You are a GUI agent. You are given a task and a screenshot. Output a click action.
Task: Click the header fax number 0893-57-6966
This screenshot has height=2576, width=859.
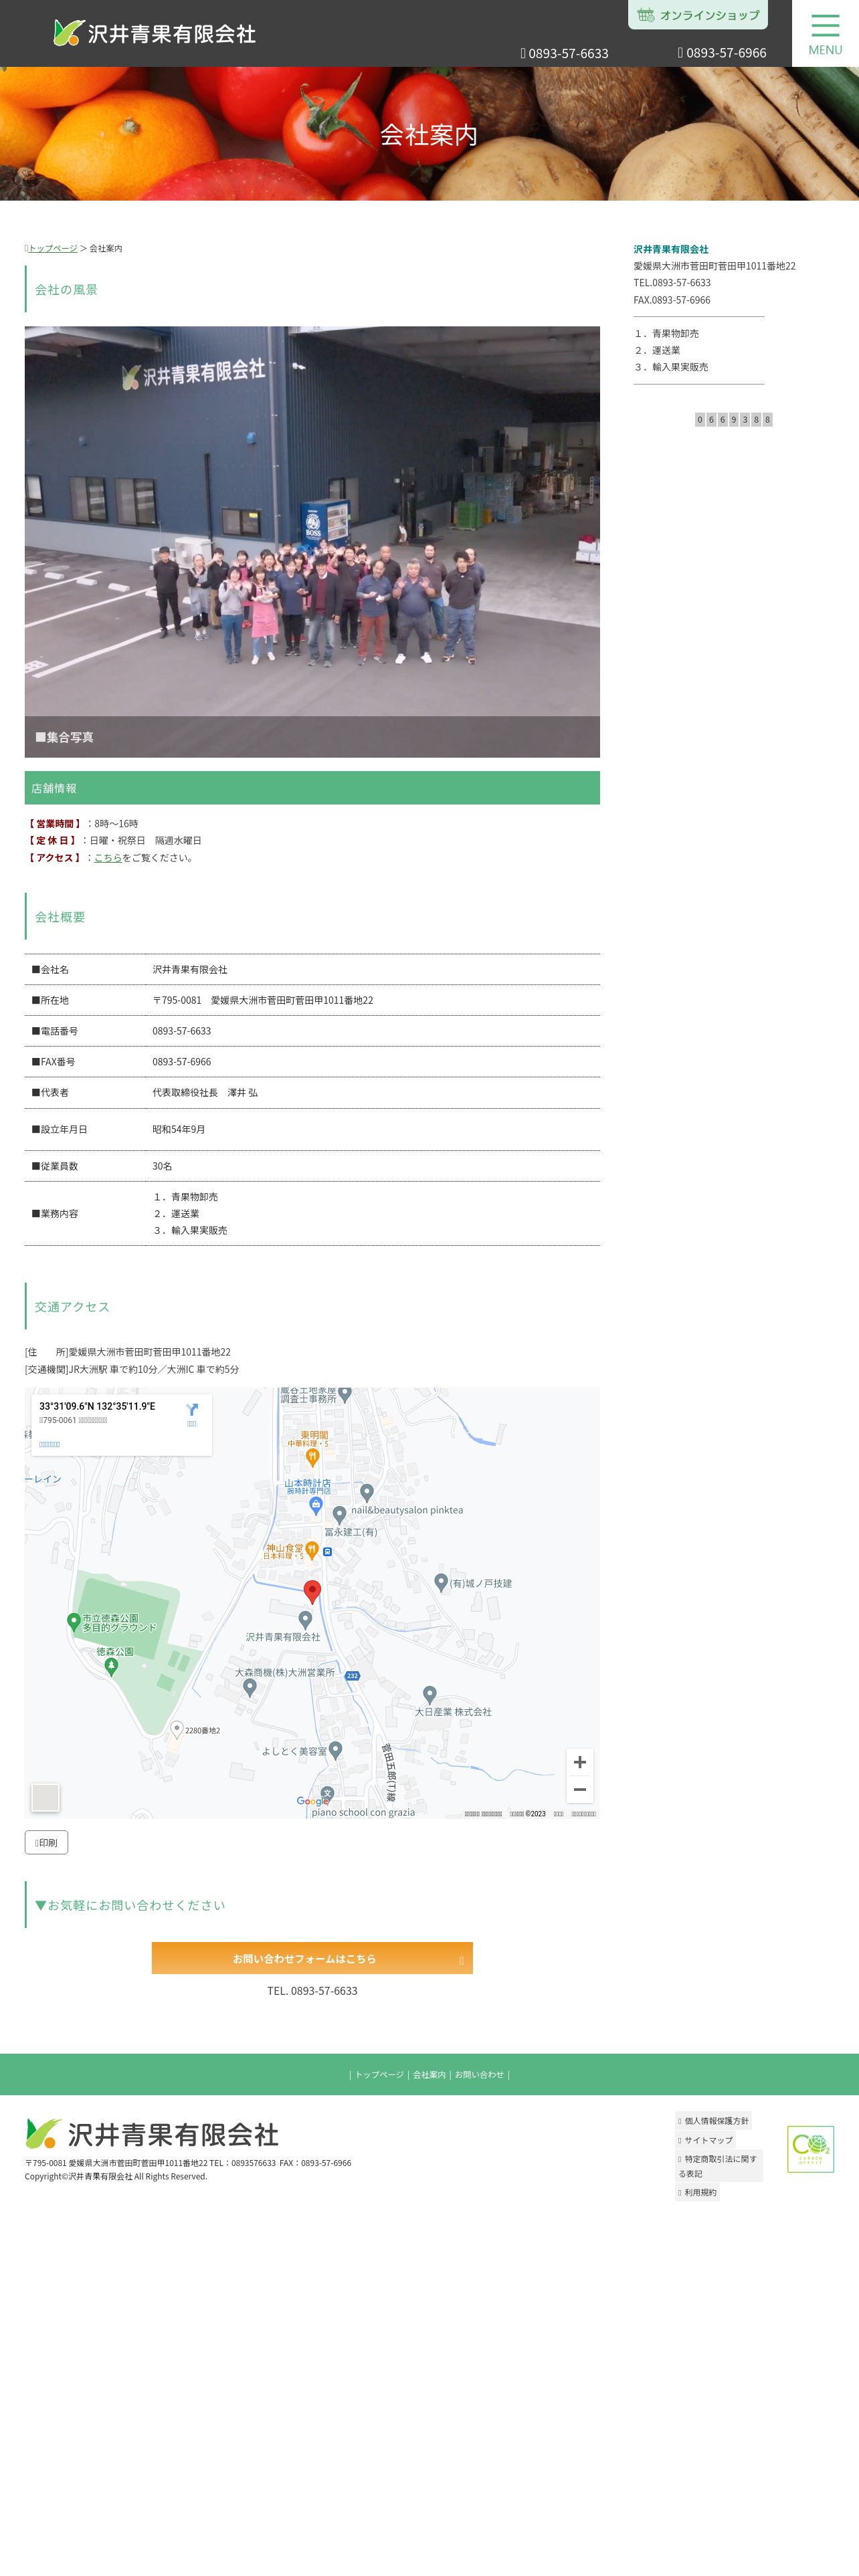point(722,53)
